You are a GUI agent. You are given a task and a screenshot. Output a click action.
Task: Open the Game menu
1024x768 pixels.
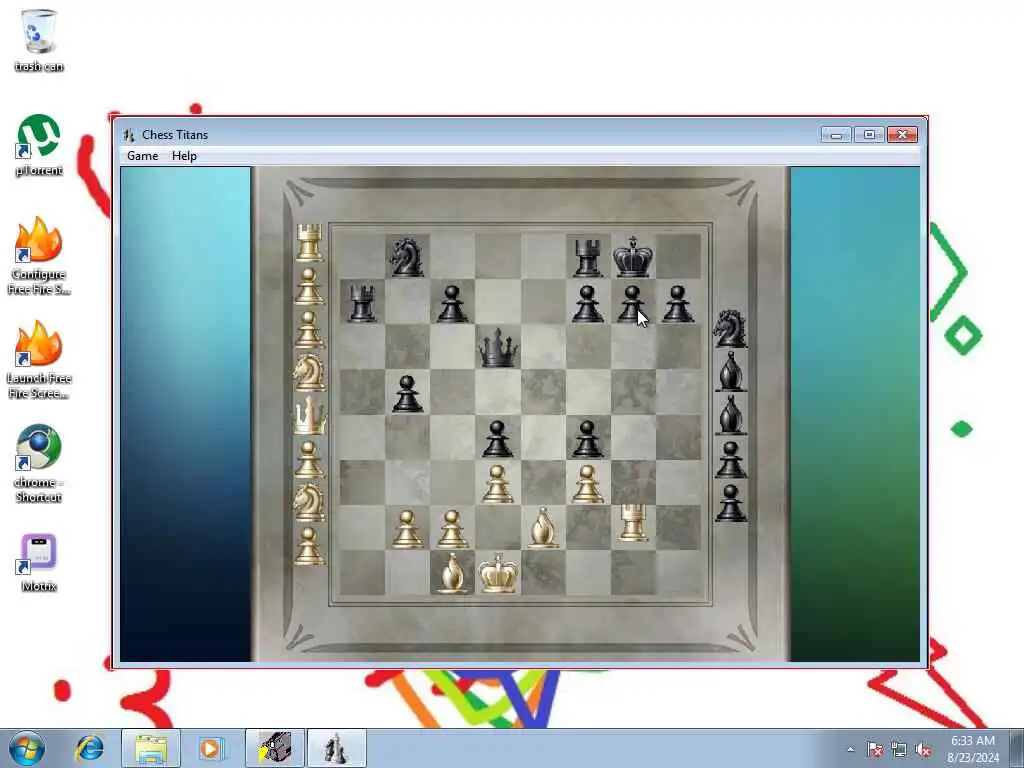(142, 156)
